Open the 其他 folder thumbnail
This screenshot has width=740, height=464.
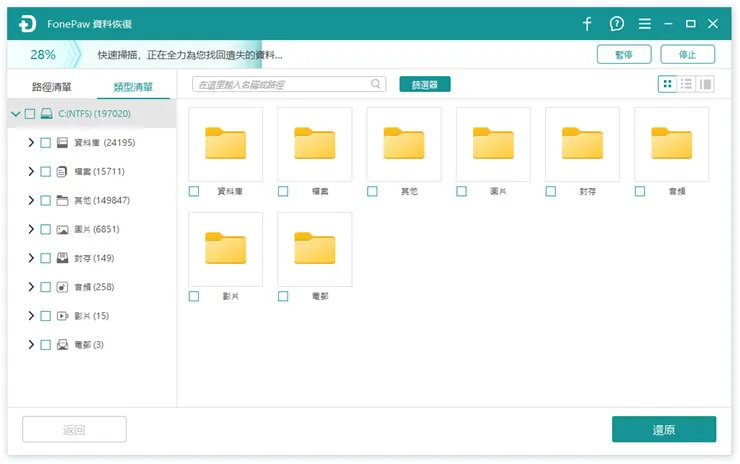(x=404, y=144)
